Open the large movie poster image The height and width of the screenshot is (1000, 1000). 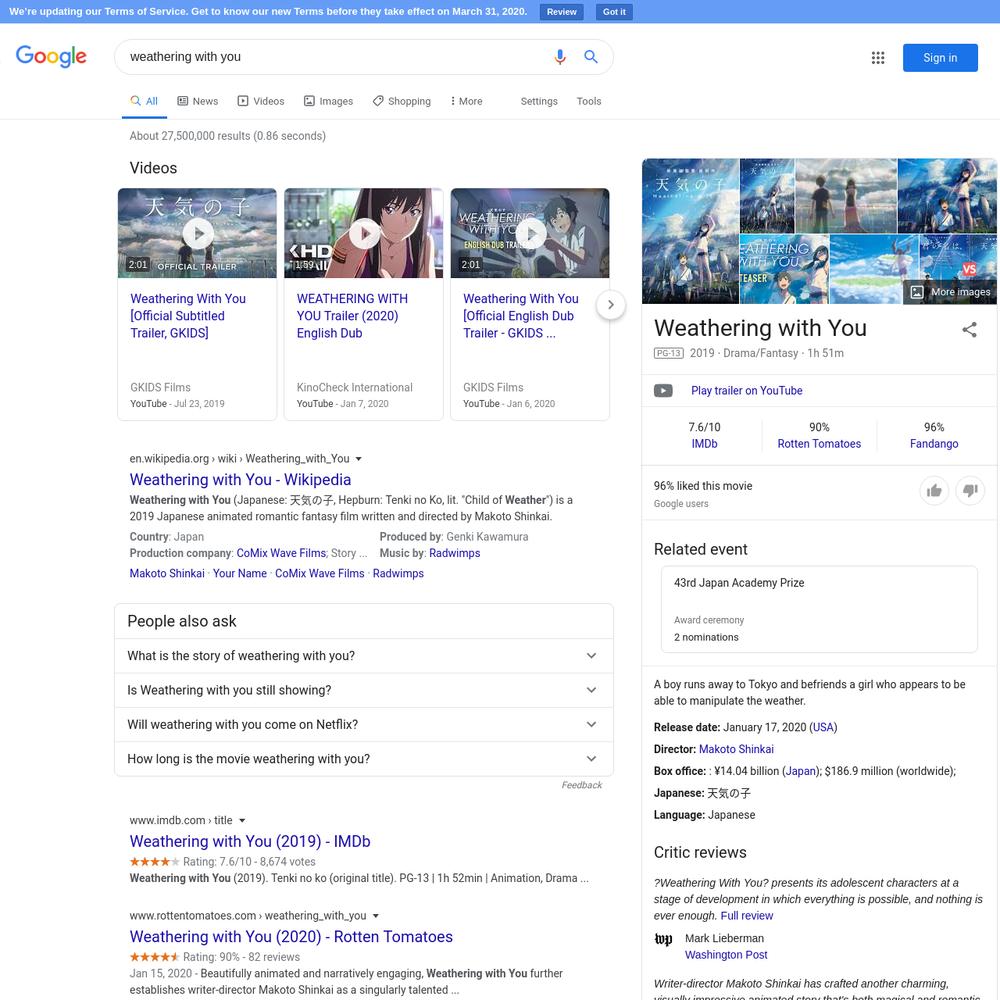point(691,232)
